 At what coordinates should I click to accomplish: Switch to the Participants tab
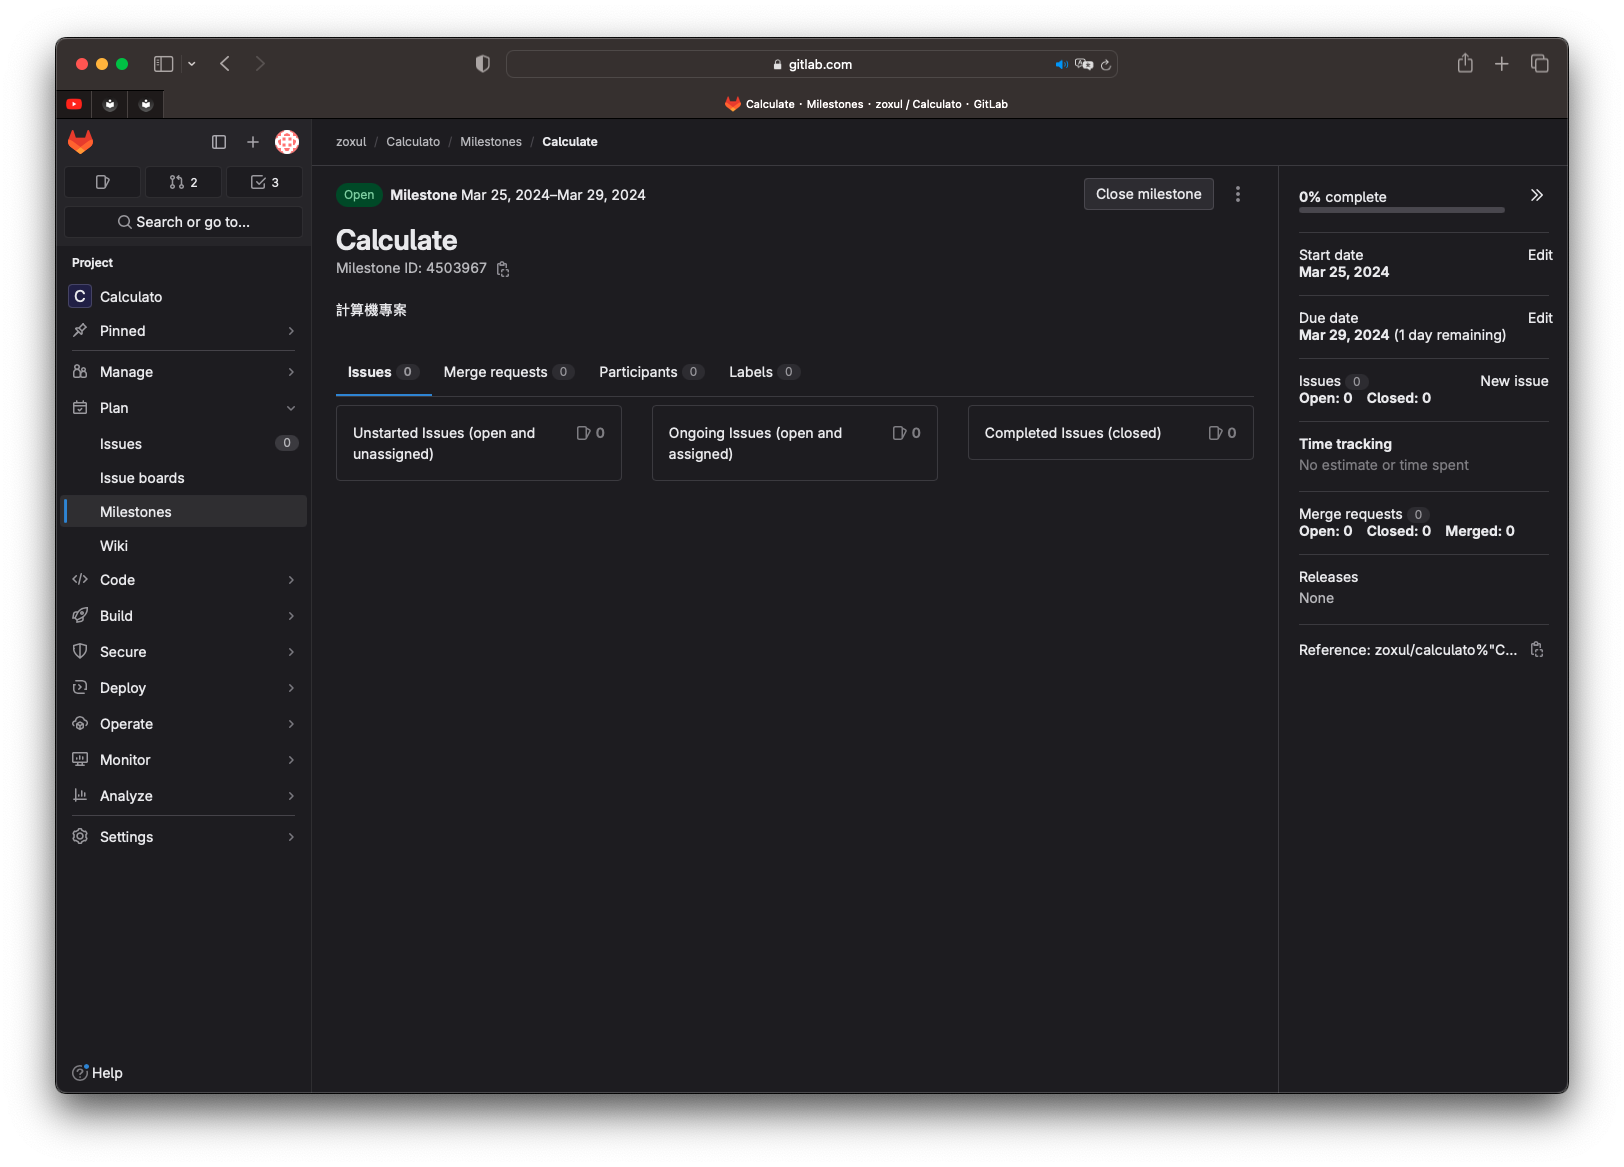638,372
